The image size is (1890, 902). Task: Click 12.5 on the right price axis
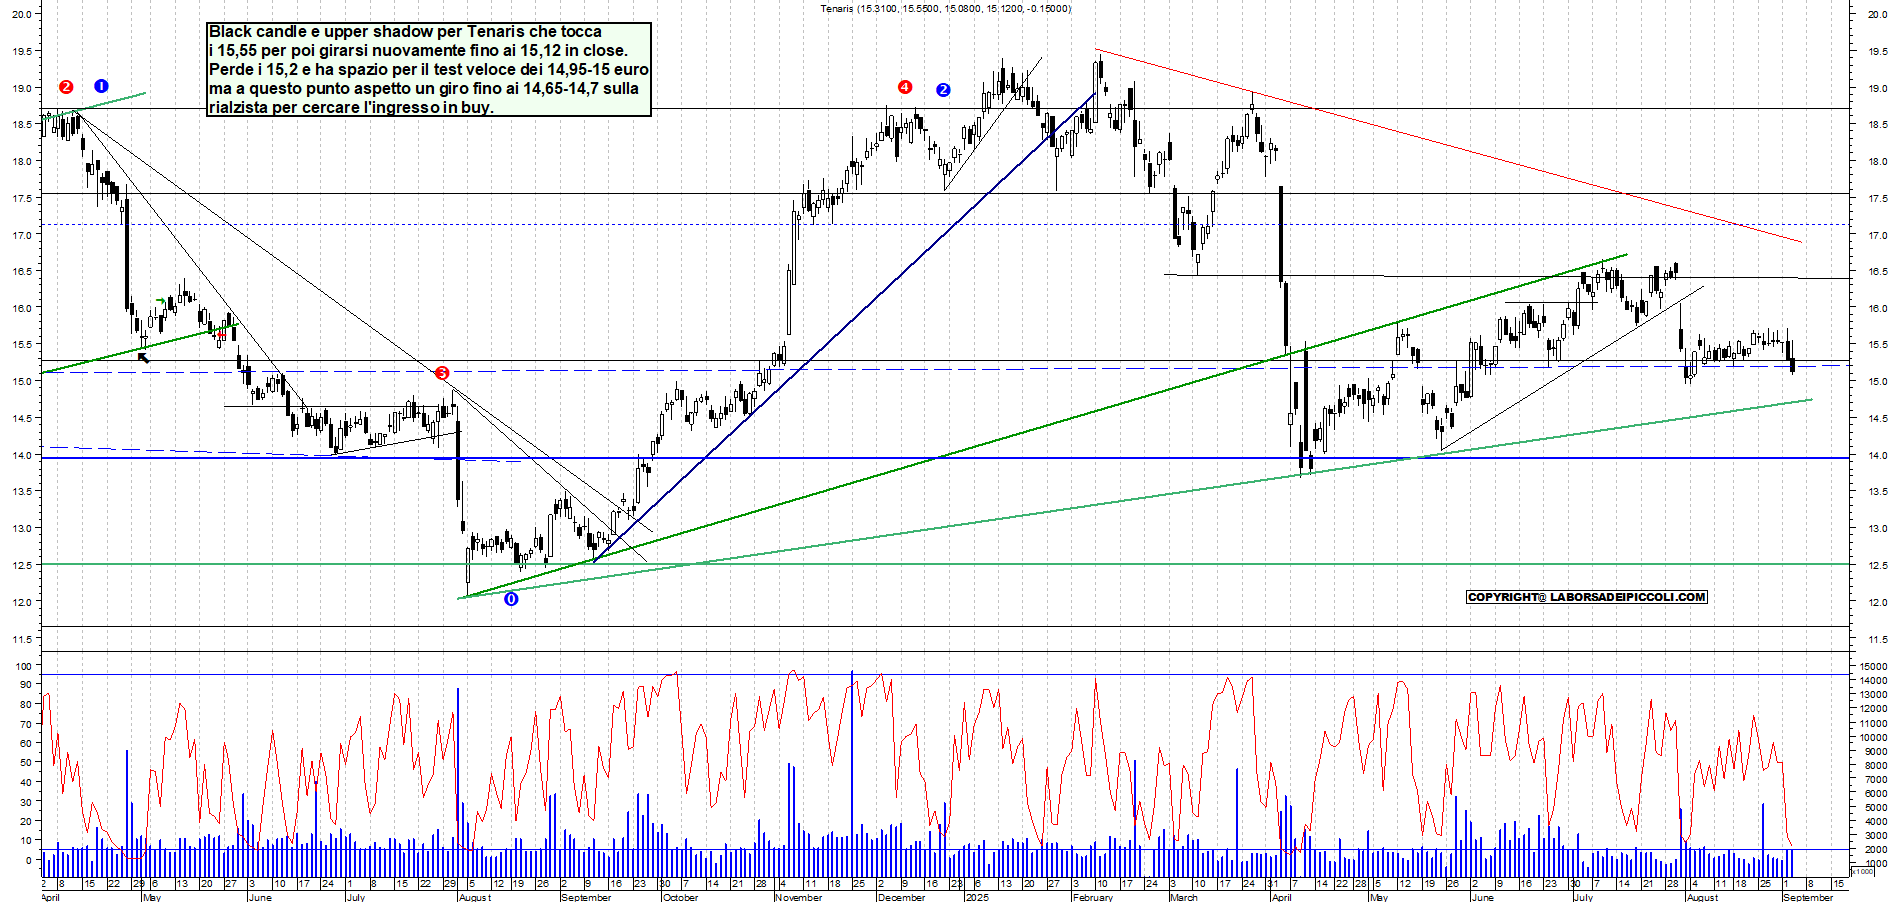pyautogui.click(x=1877, y=566)
